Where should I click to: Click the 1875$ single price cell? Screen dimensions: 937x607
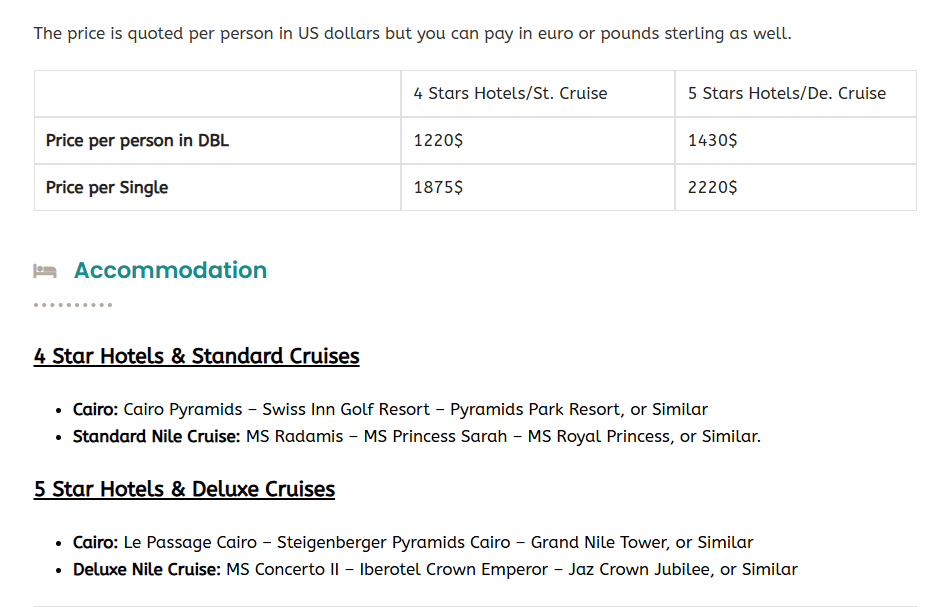(438, 188)
